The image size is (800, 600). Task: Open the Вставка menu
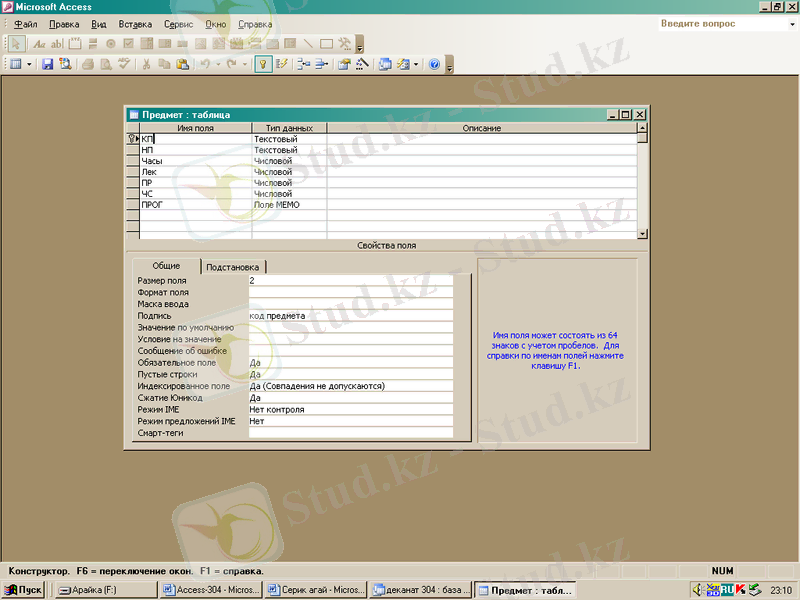135,24
